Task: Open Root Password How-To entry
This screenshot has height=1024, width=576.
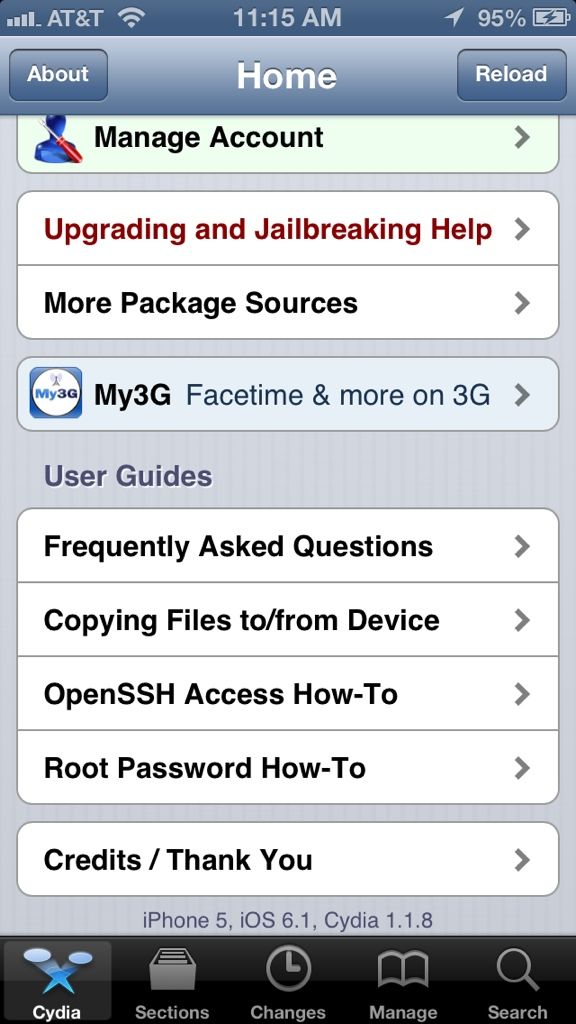Action: (288, 767)
